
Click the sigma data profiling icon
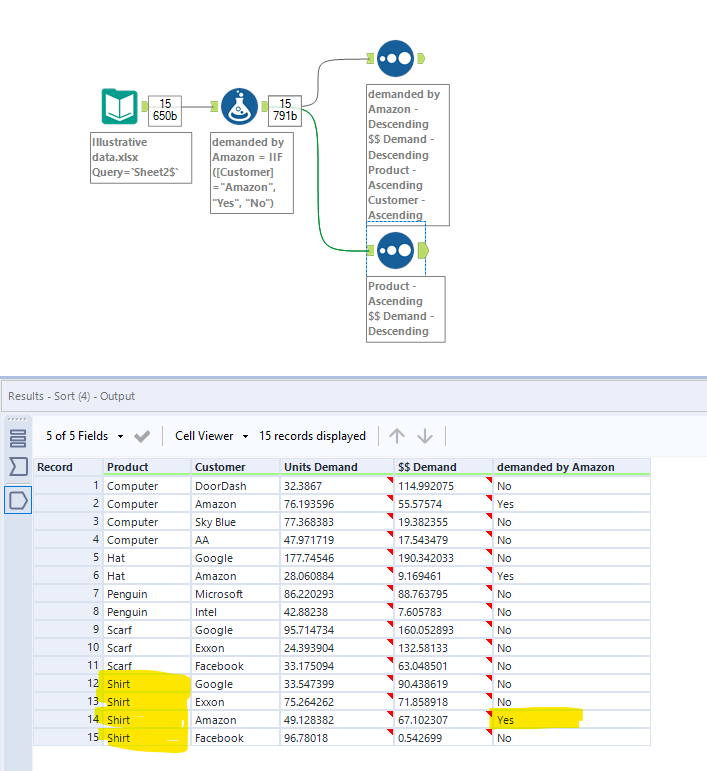click(x=18, y=466)
